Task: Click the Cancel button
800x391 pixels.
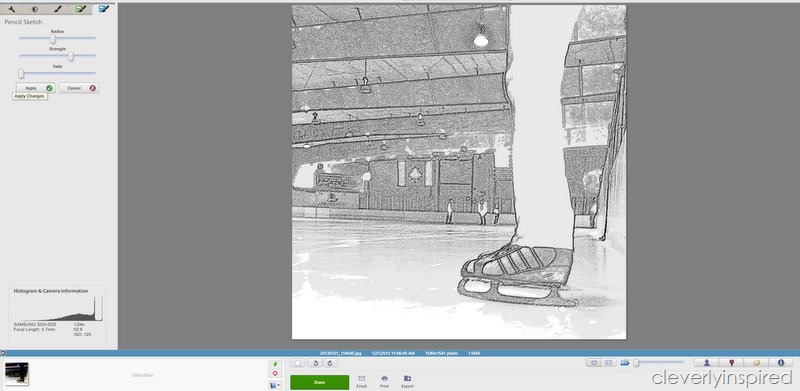Action: tap(79, 88)
